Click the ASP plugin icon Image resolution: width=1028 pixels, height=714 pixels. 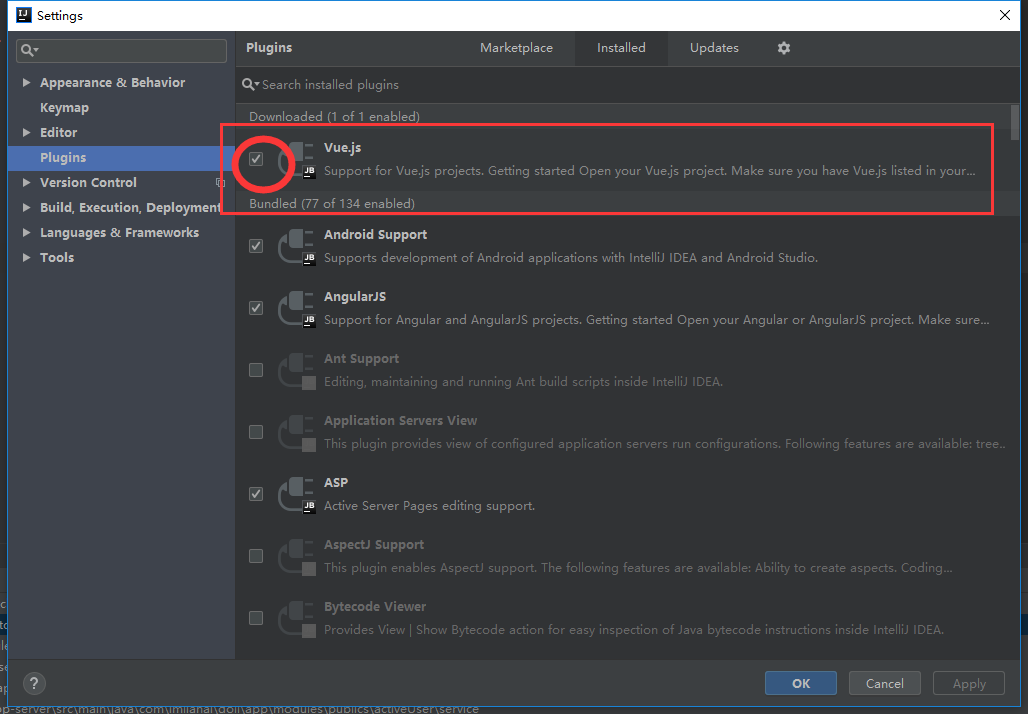(297, 494)
